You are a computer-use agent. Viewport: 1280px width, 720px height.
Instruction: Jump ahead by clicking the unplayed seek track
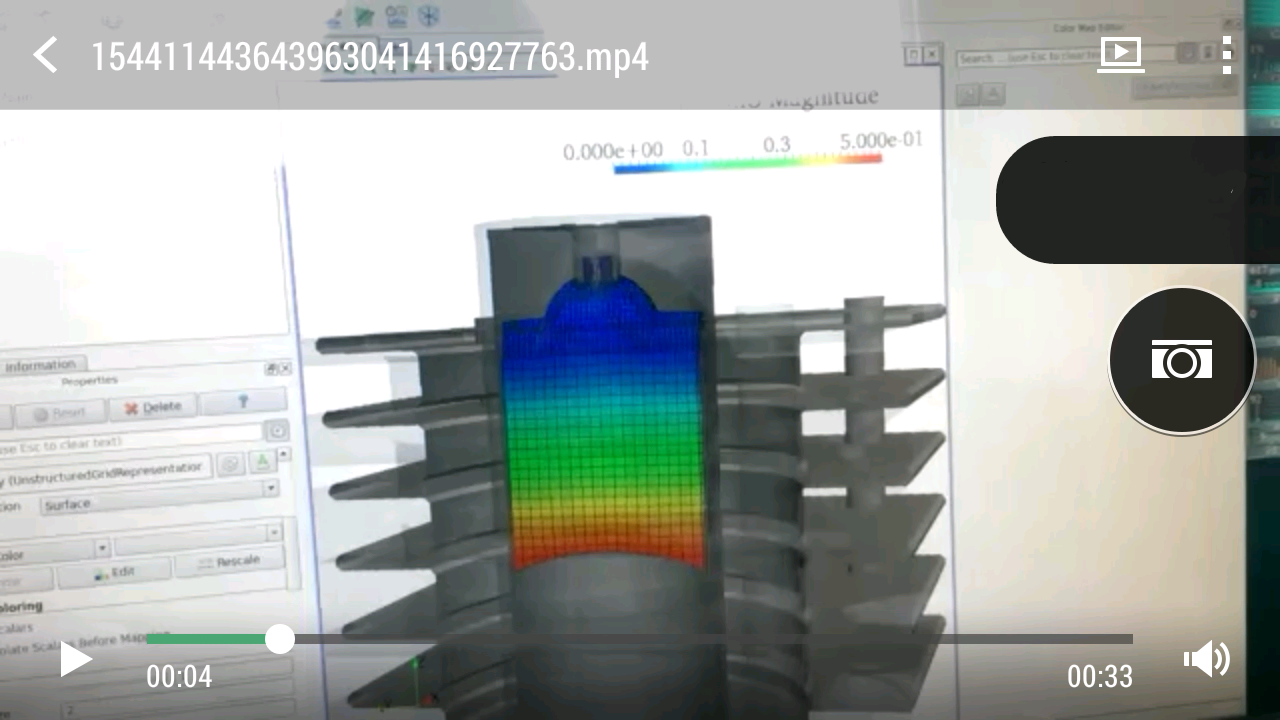coord(714,639)
